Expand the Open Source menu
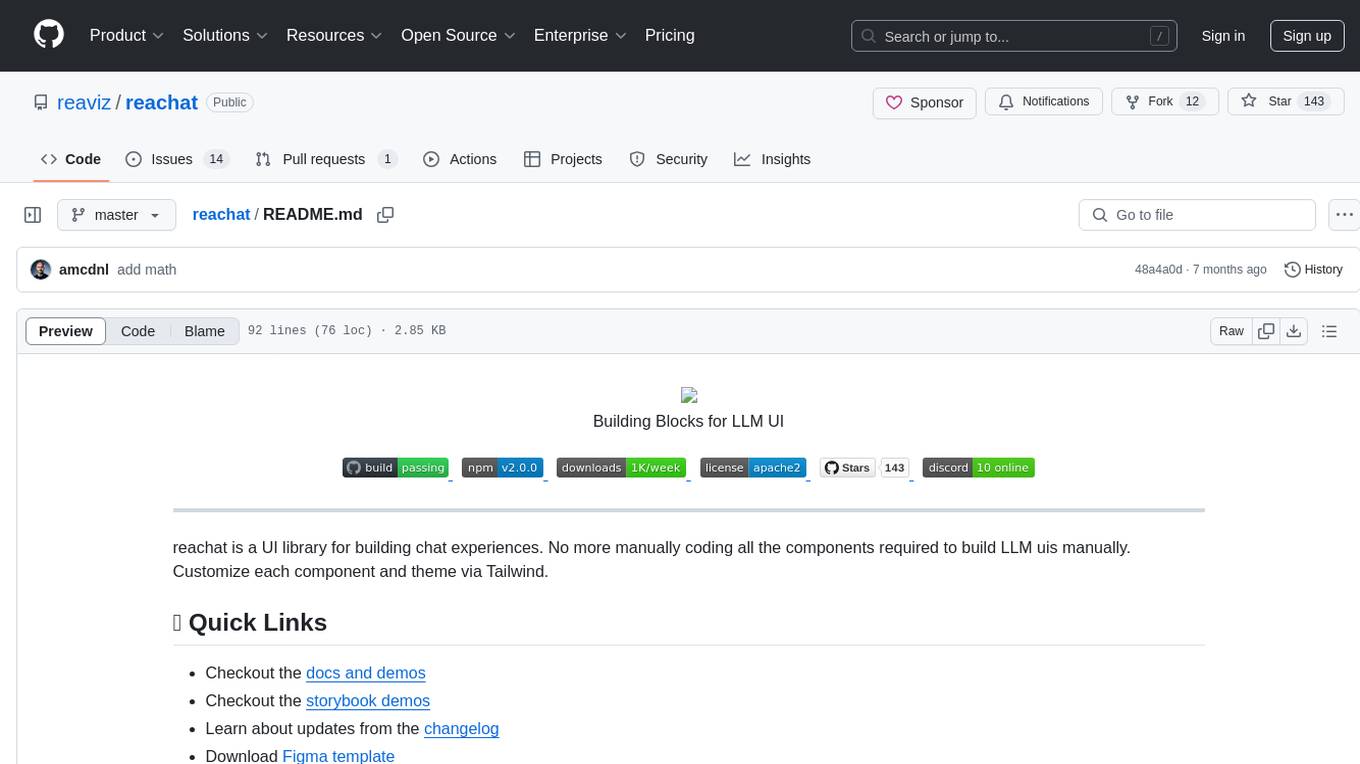1360x764 pixels. pyautogui.click(x=459, y=35)
